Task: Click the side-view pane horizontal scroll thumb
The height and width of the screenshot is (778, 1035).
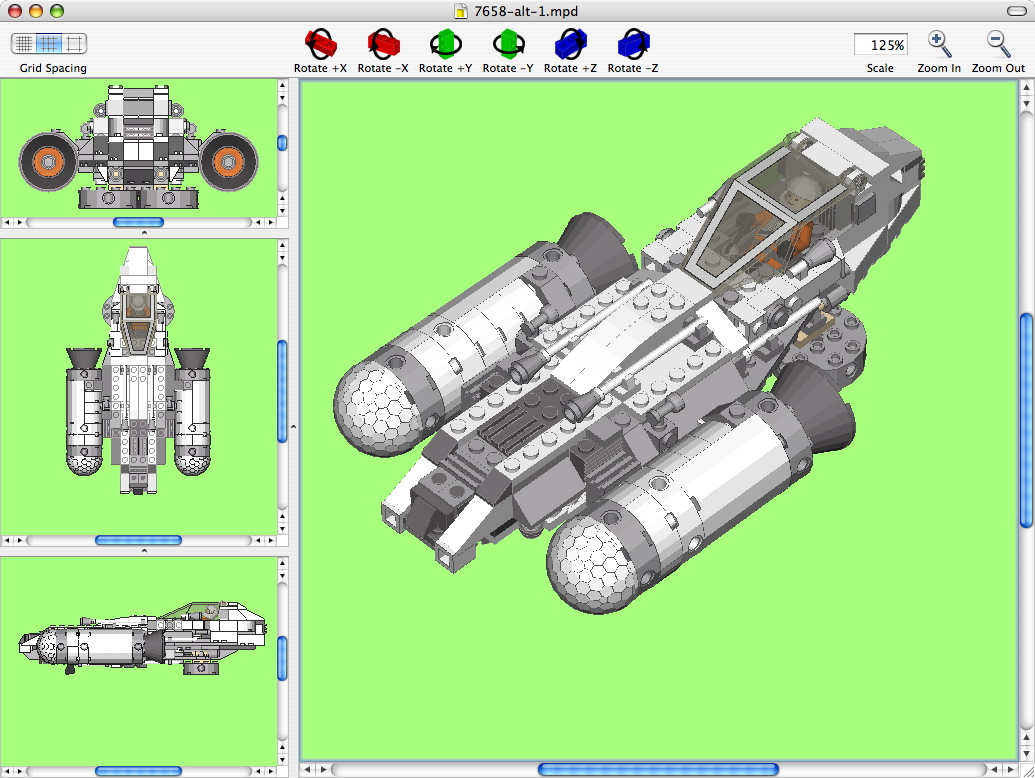Action: [x=138, y=771]
